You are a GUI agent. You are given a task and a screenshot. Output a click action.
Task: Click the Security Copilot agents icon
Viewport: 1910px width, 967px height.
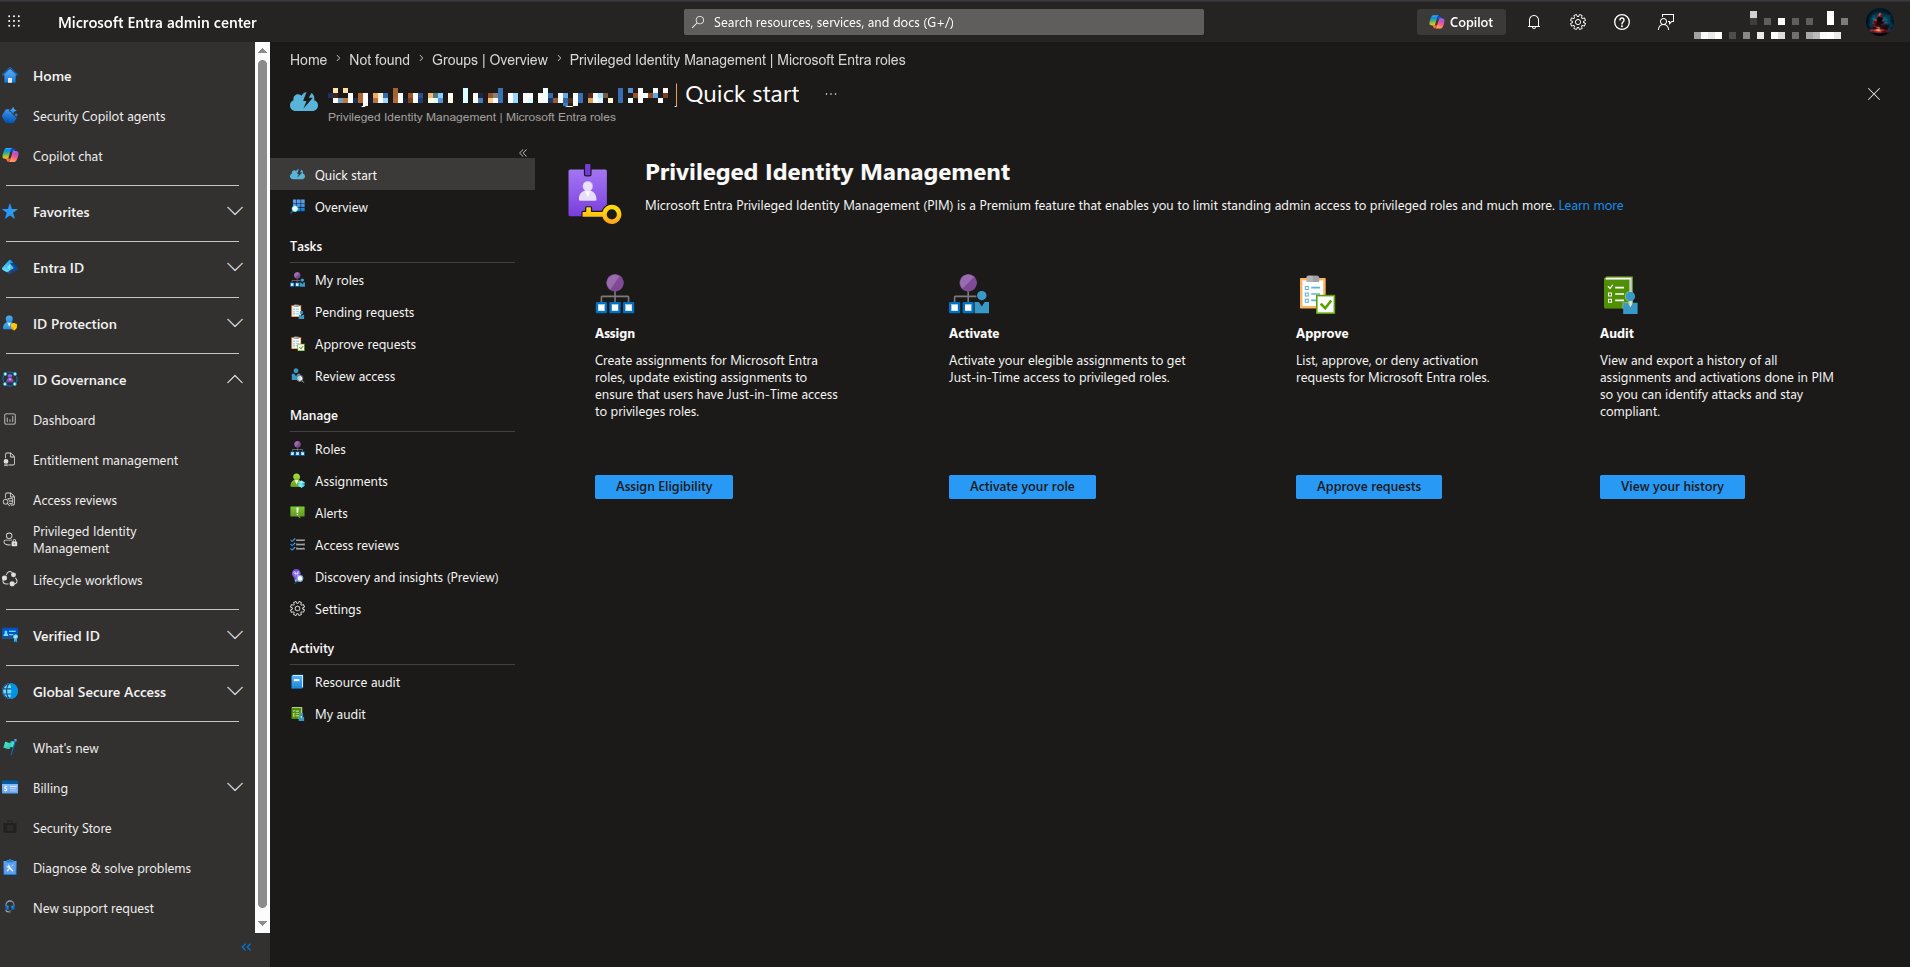(10, 116)
